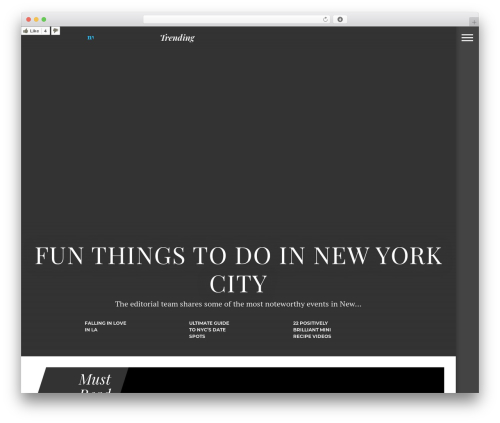Open 22 Positively Brilliant Mini Recipe Videos article
Viewport: 500px width, 423px height.
coord(312,330)
